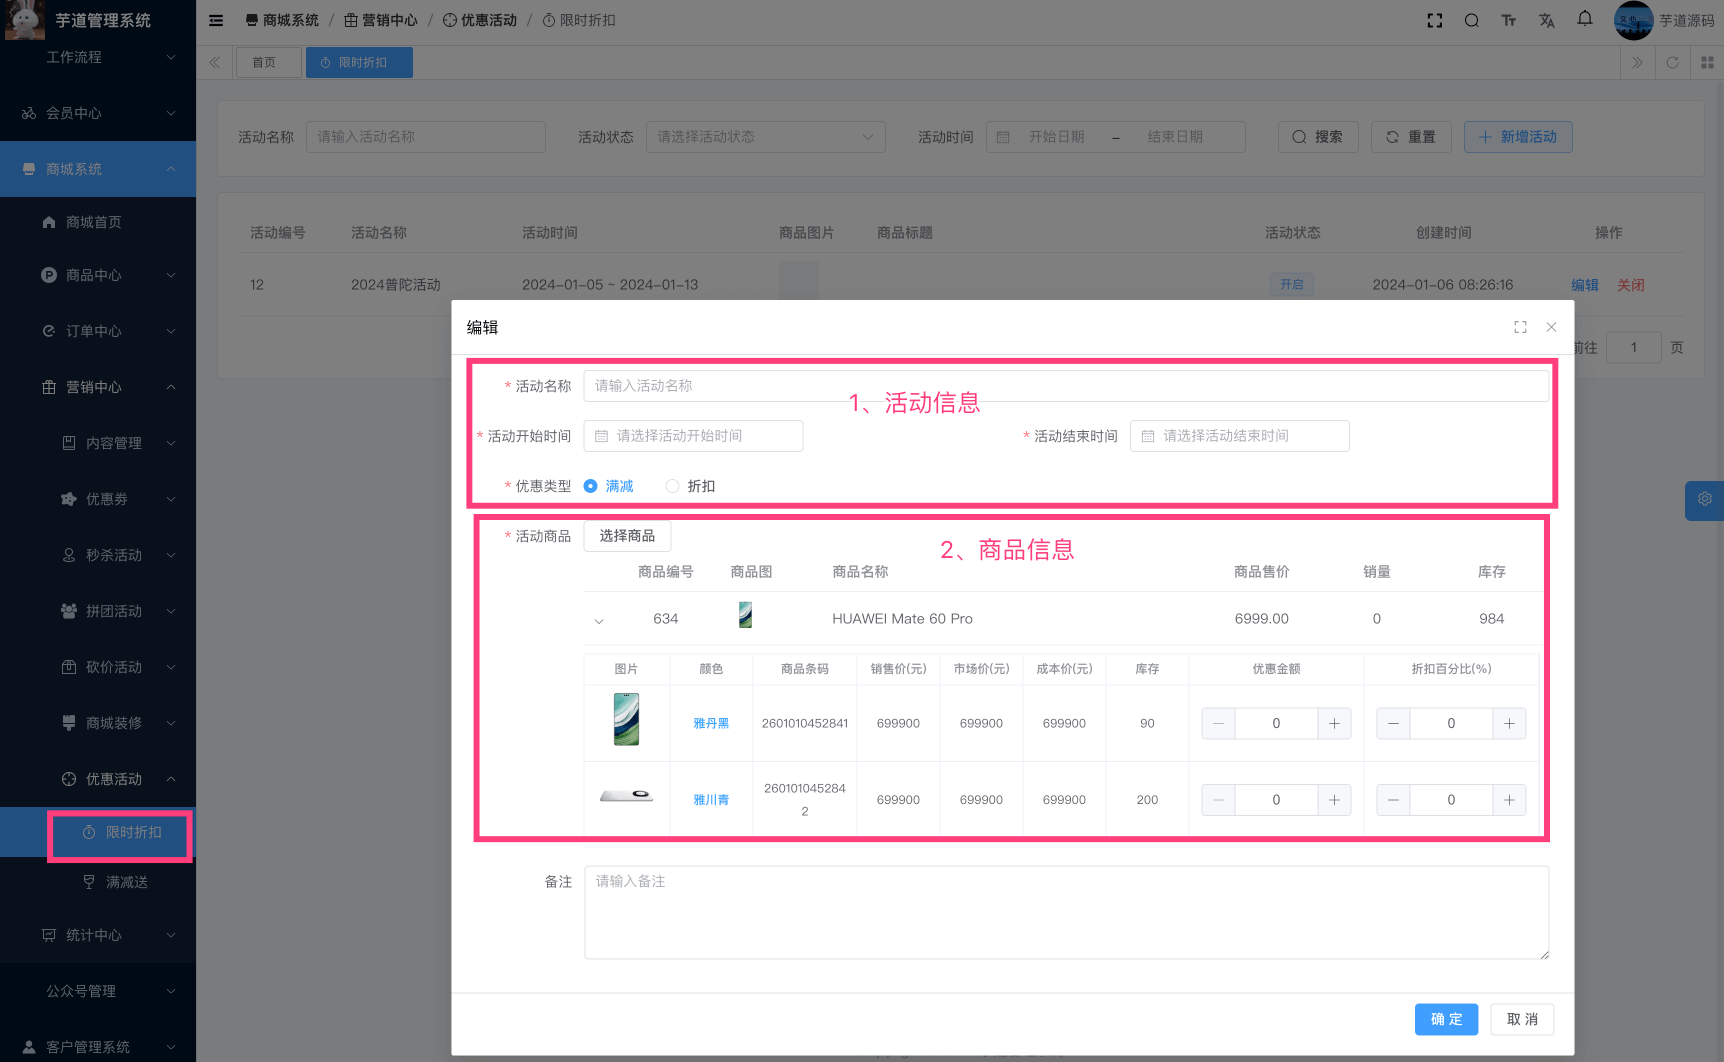Click the 选择商品 button
The image size is (1724, 1062).
point(627,536)
